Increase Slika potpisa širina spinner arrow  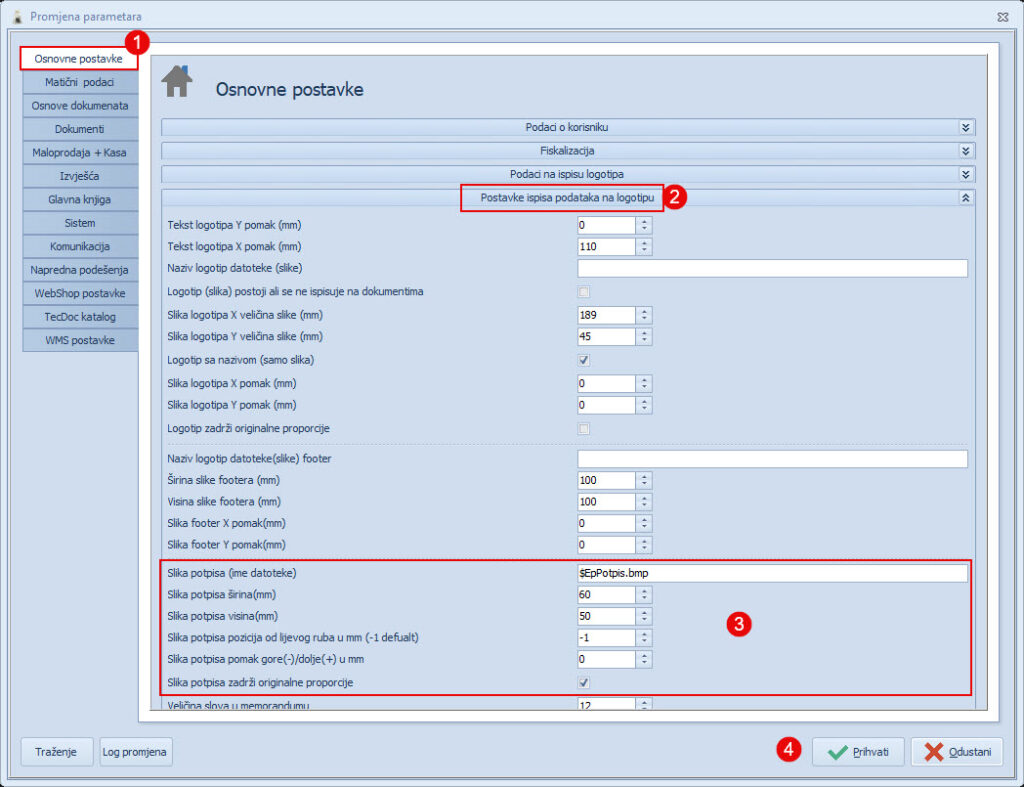point(644,590)
